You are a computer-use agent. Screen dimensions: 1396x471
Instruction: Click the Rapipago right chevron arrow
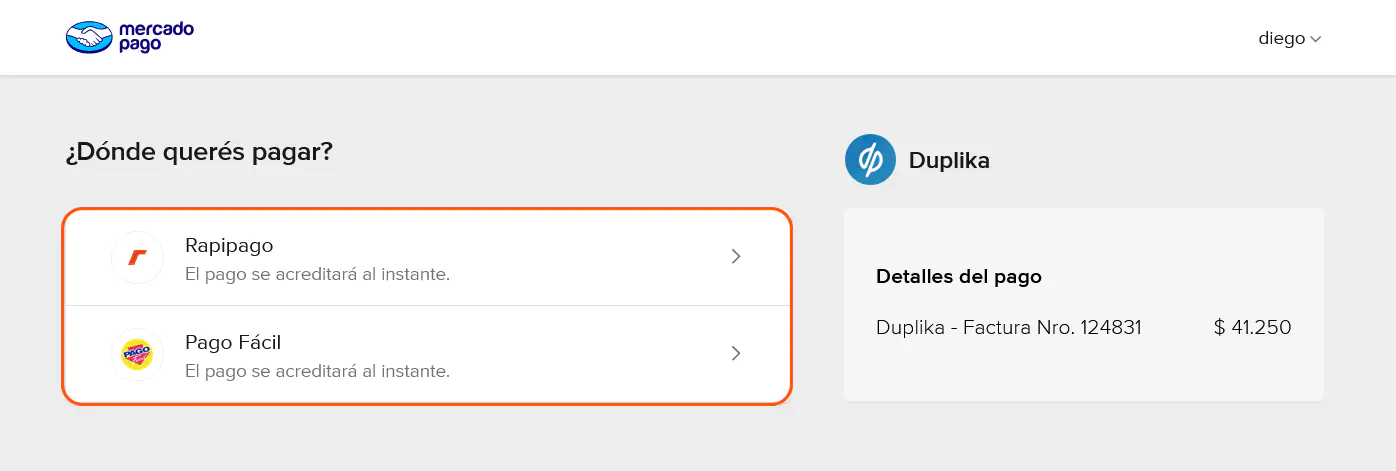736,257
